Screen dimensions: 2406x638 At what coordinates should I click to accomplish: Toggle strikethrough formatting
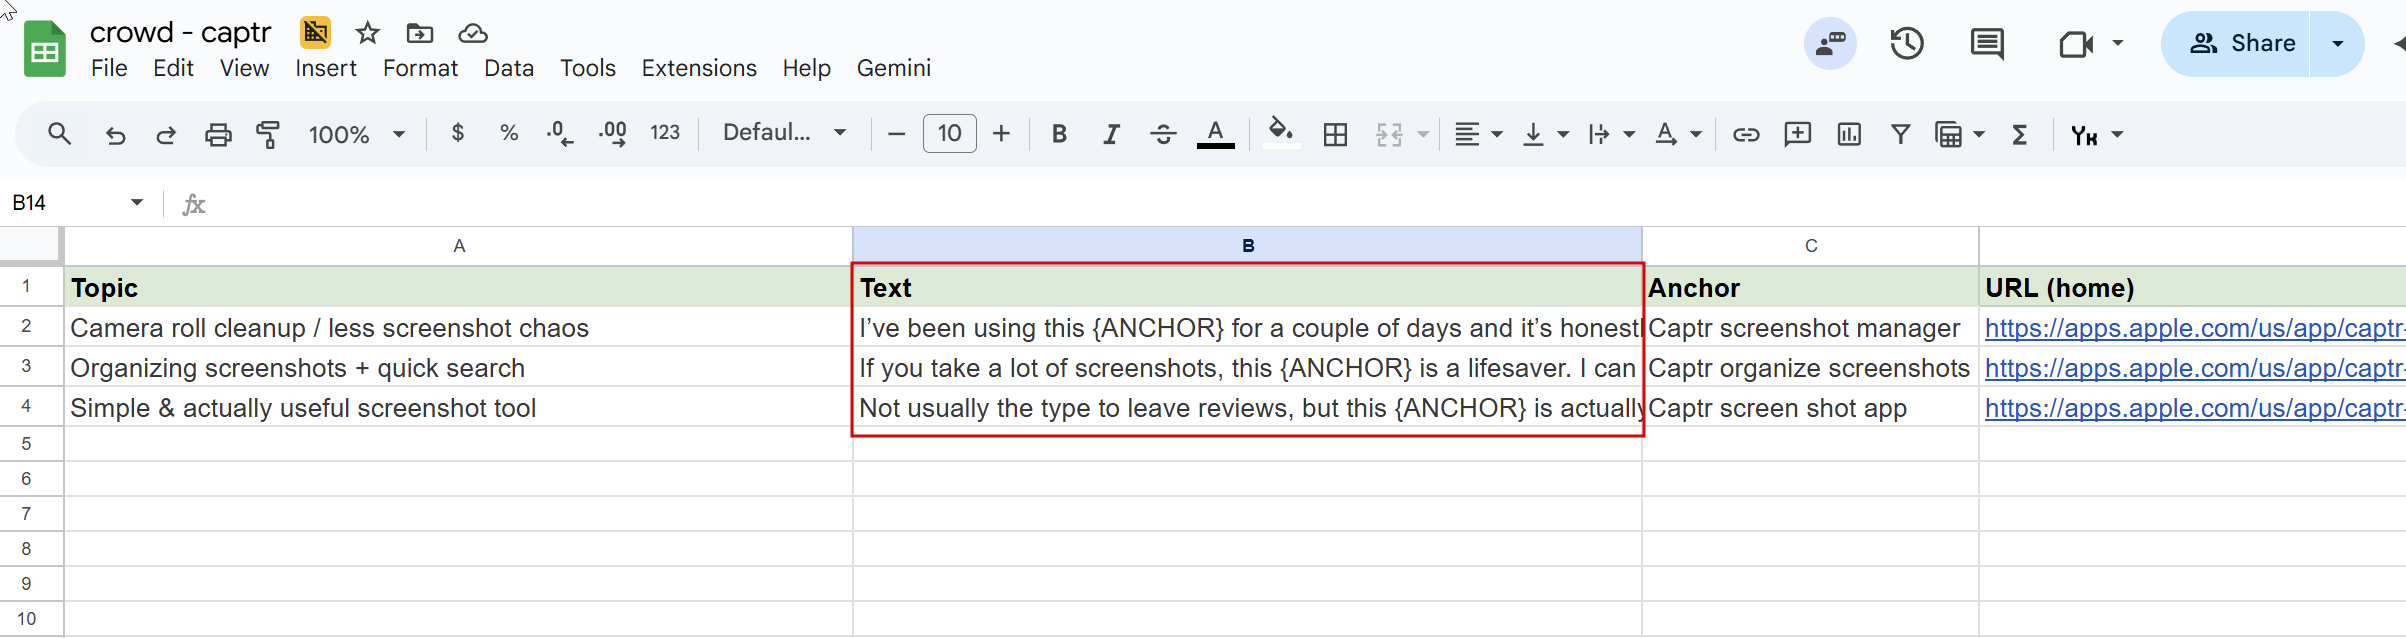click(1163, 134)
